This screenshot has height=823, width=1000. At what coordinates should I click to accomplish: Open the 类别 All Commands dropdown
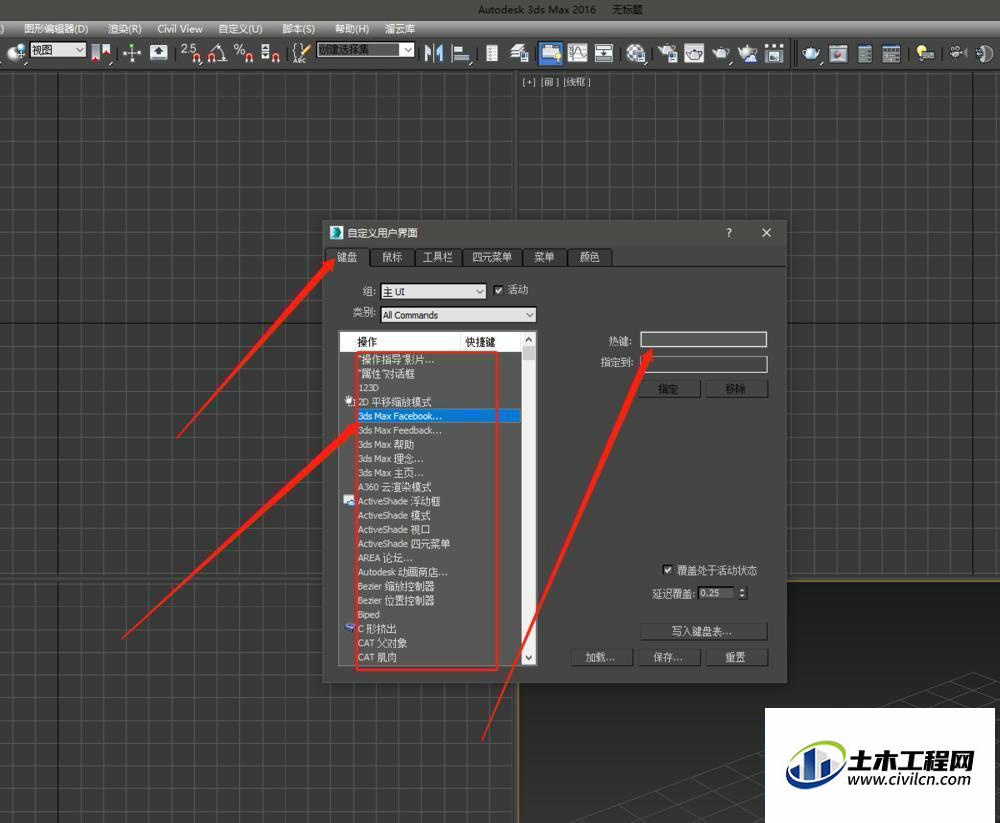(x=458, y=315)
